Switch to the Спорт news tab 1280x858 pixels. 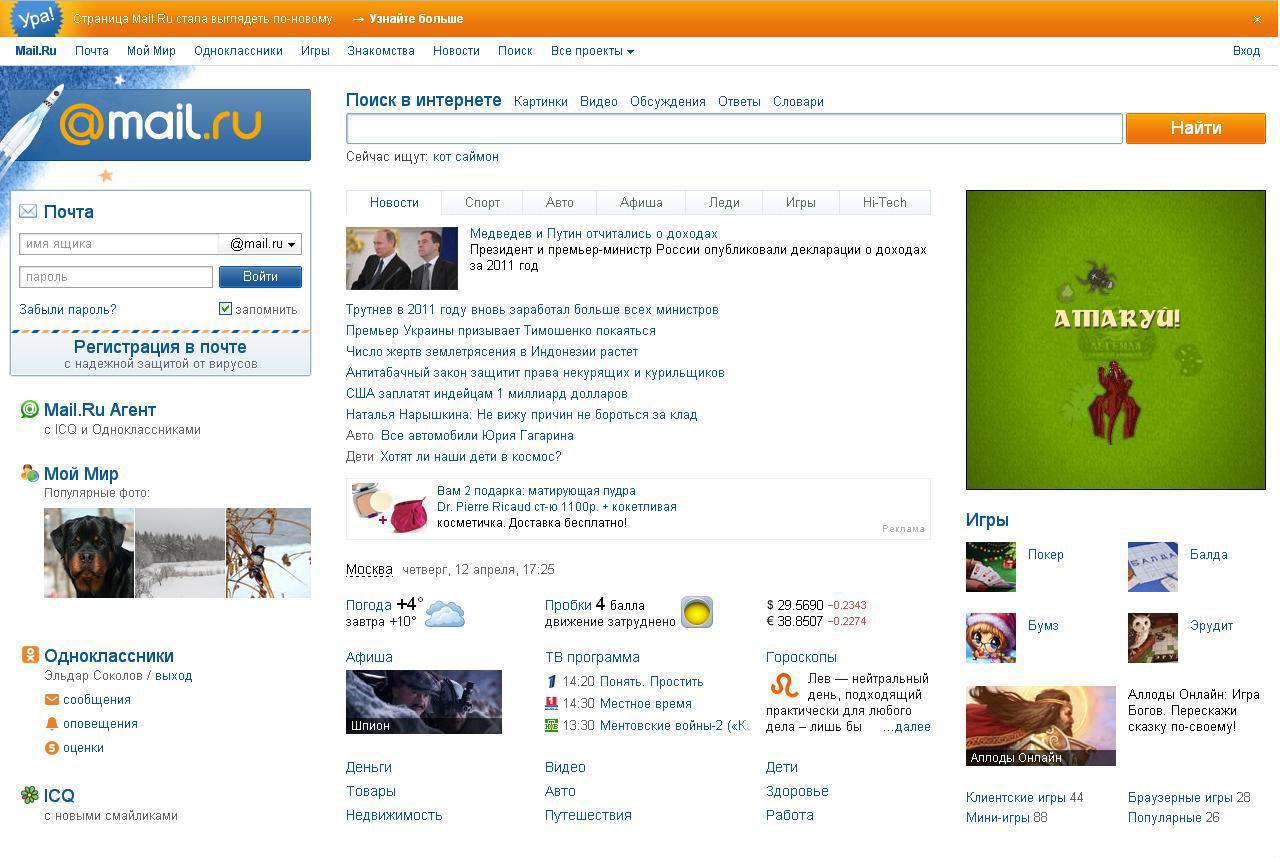point(482,202)
